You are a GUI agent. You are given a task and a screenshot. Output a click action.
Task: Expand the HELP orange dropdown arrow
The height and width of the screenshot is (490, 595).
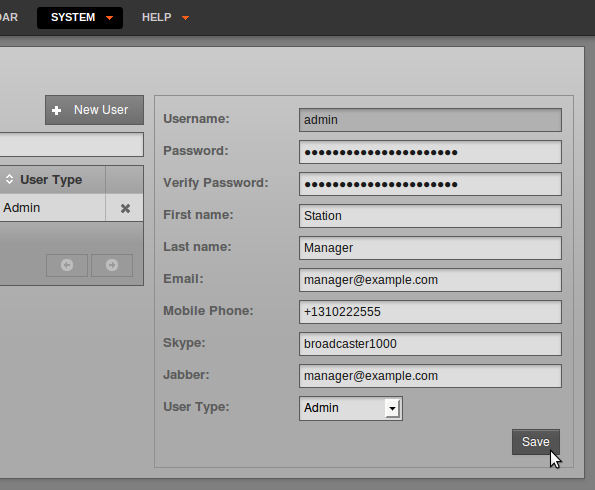185,18
